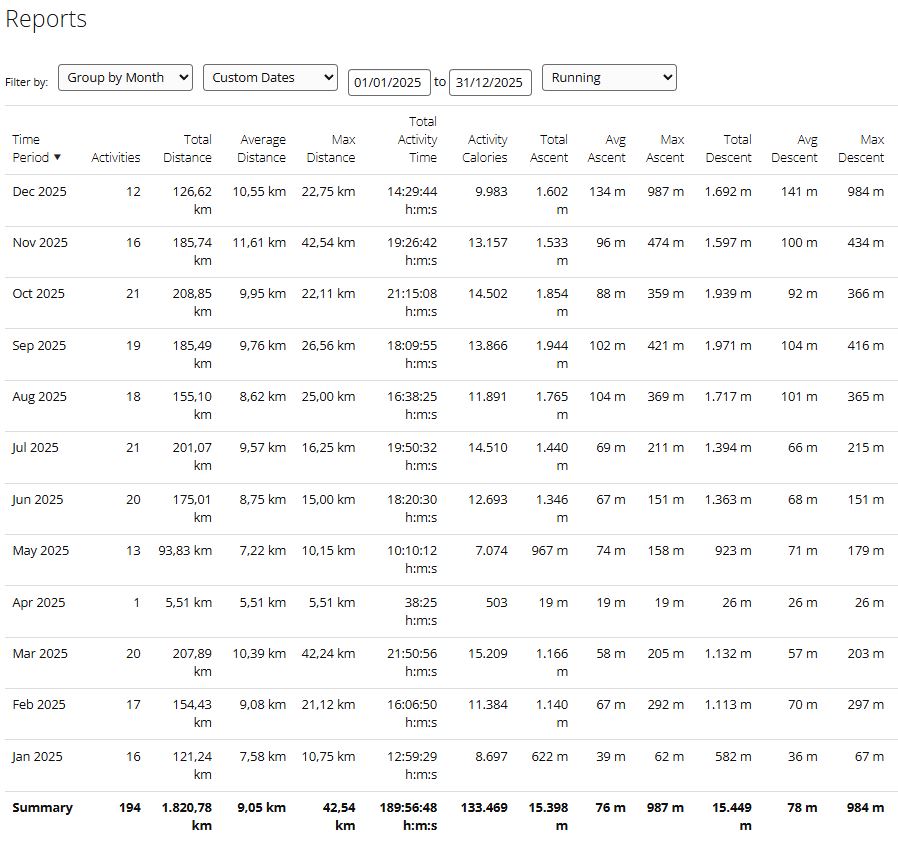Sort the table by Max Descent

coord(861,148)
